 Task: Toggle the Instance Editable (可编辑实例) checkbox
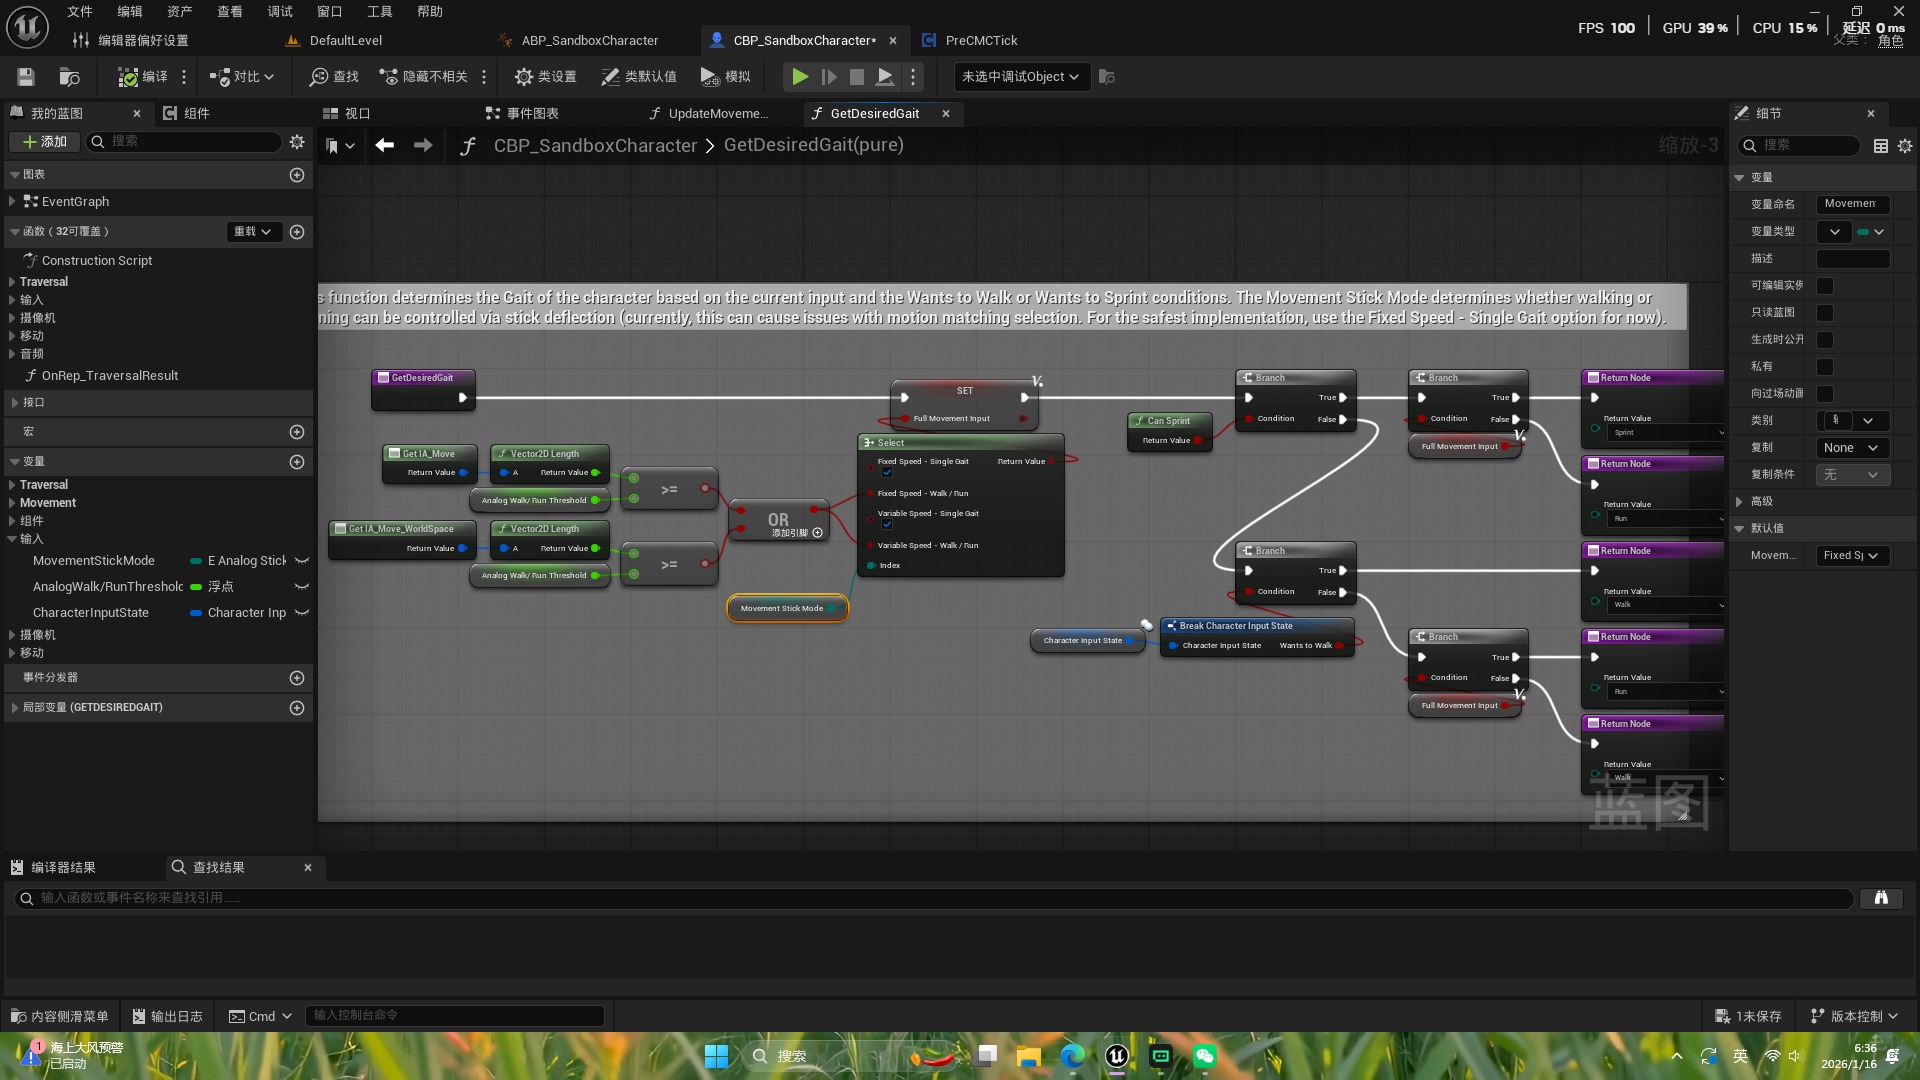[1825, 286]
